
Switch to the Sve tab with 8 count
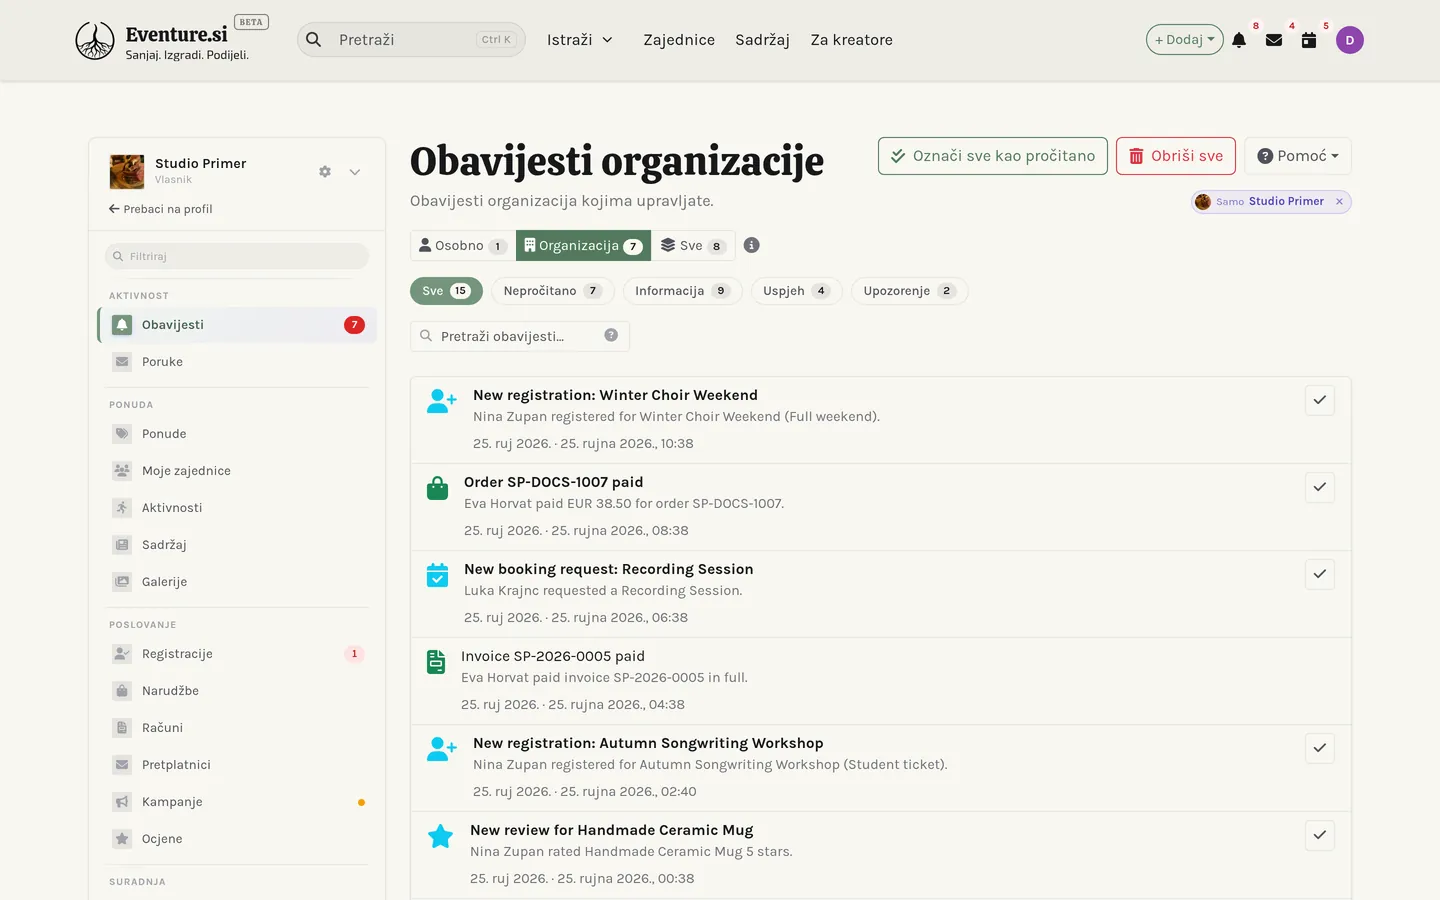coord(693,246)
